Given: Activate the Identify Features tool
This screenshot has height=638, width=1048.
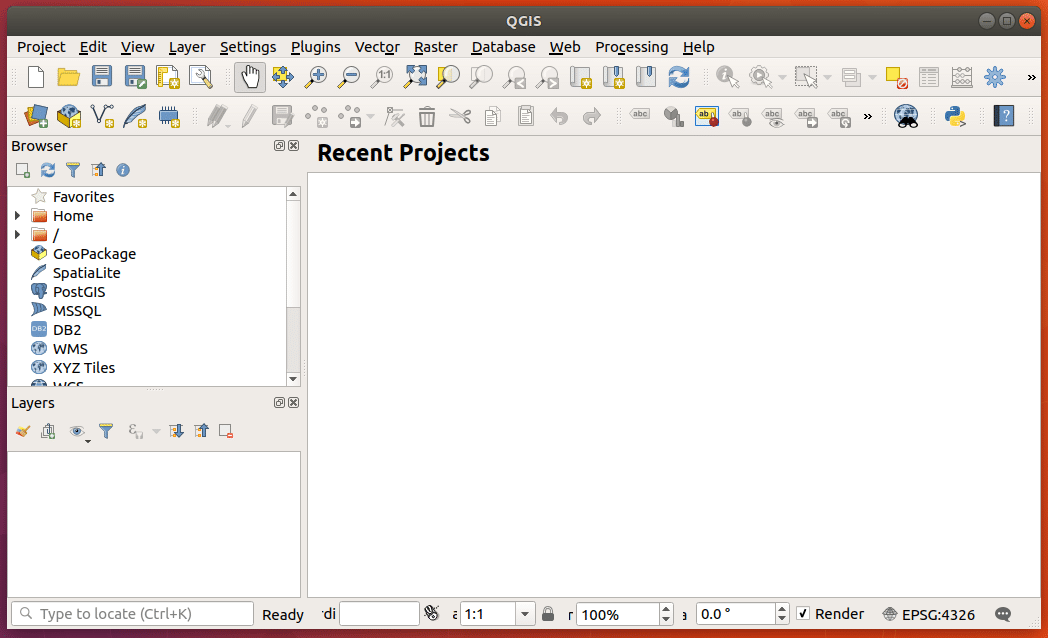Looking at the screenshot, I should [x=727, y=77].
